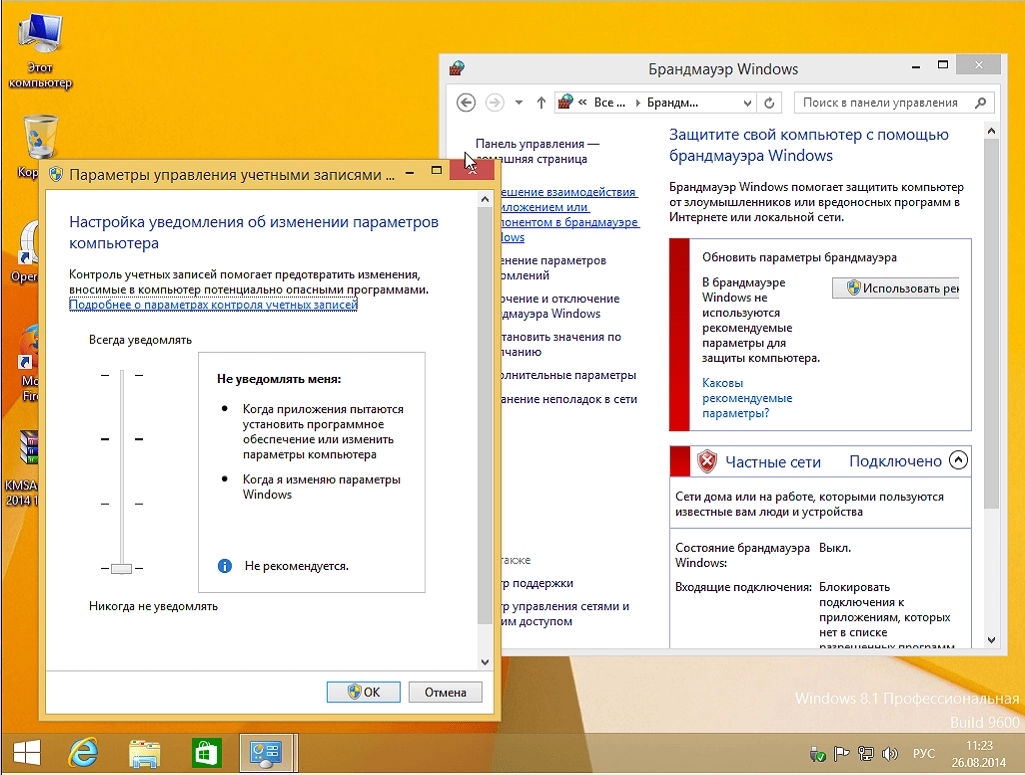This screenshot has height=775, width=1025.
Task: Click the Подключено status text
Action: click(895, 461)
